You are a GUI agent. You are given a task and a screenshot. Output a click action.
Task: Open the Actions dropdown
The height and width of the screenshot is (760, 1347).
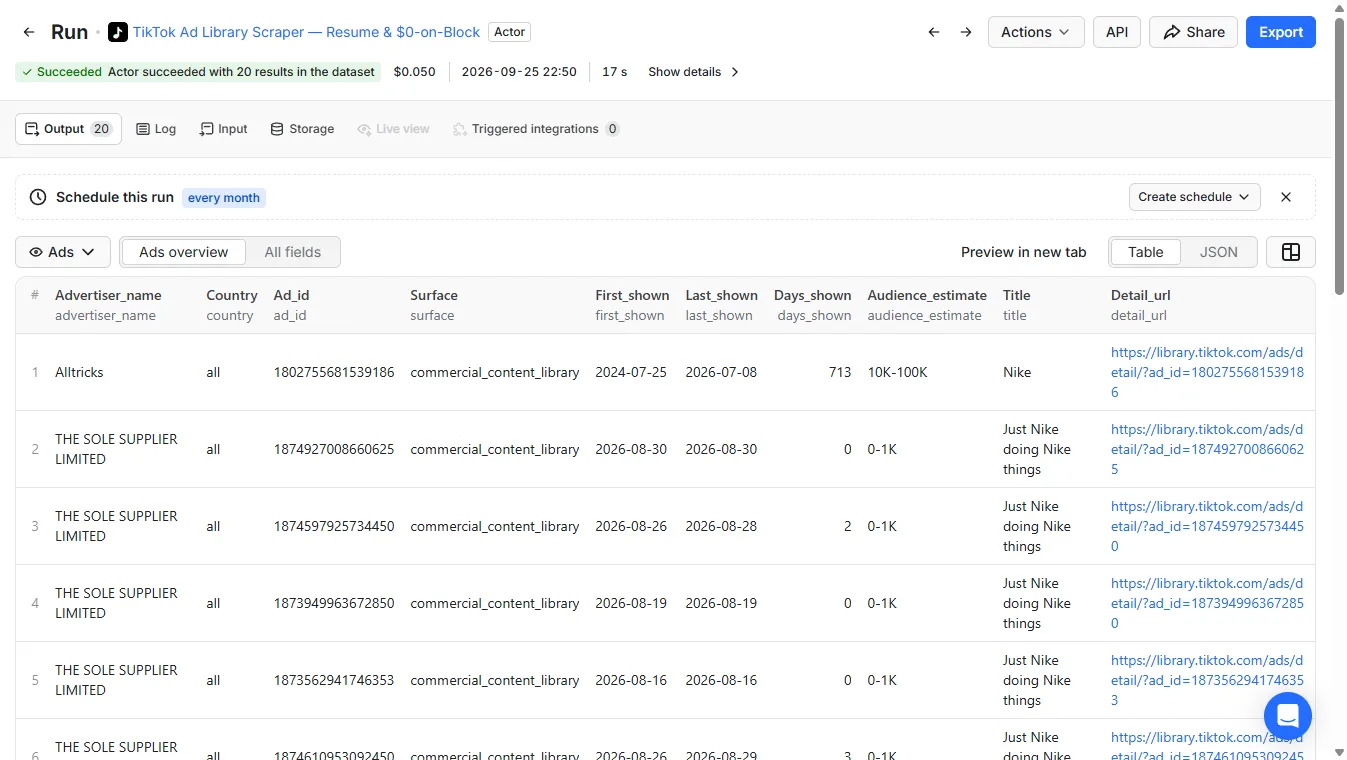point(1036,32)
